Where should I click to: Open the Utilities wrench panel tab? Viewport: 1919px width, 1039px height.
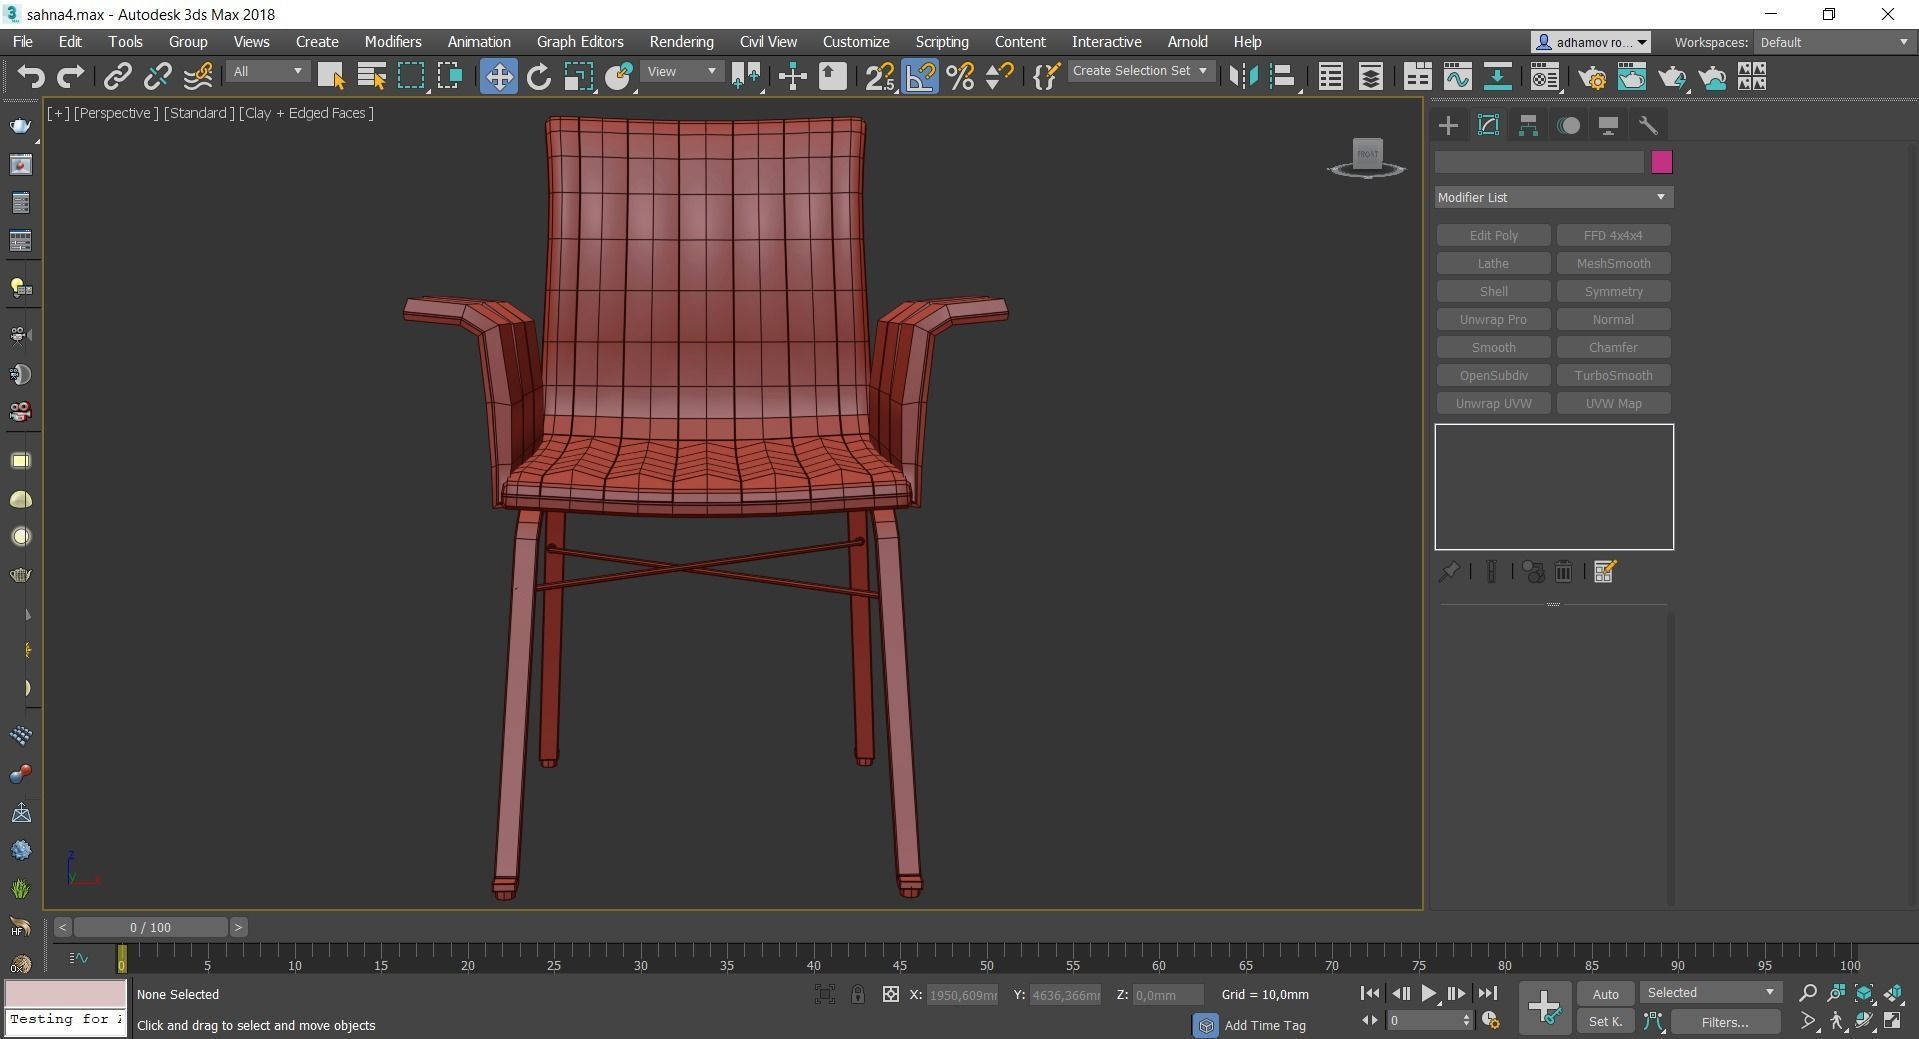[x=1648, y=125]
